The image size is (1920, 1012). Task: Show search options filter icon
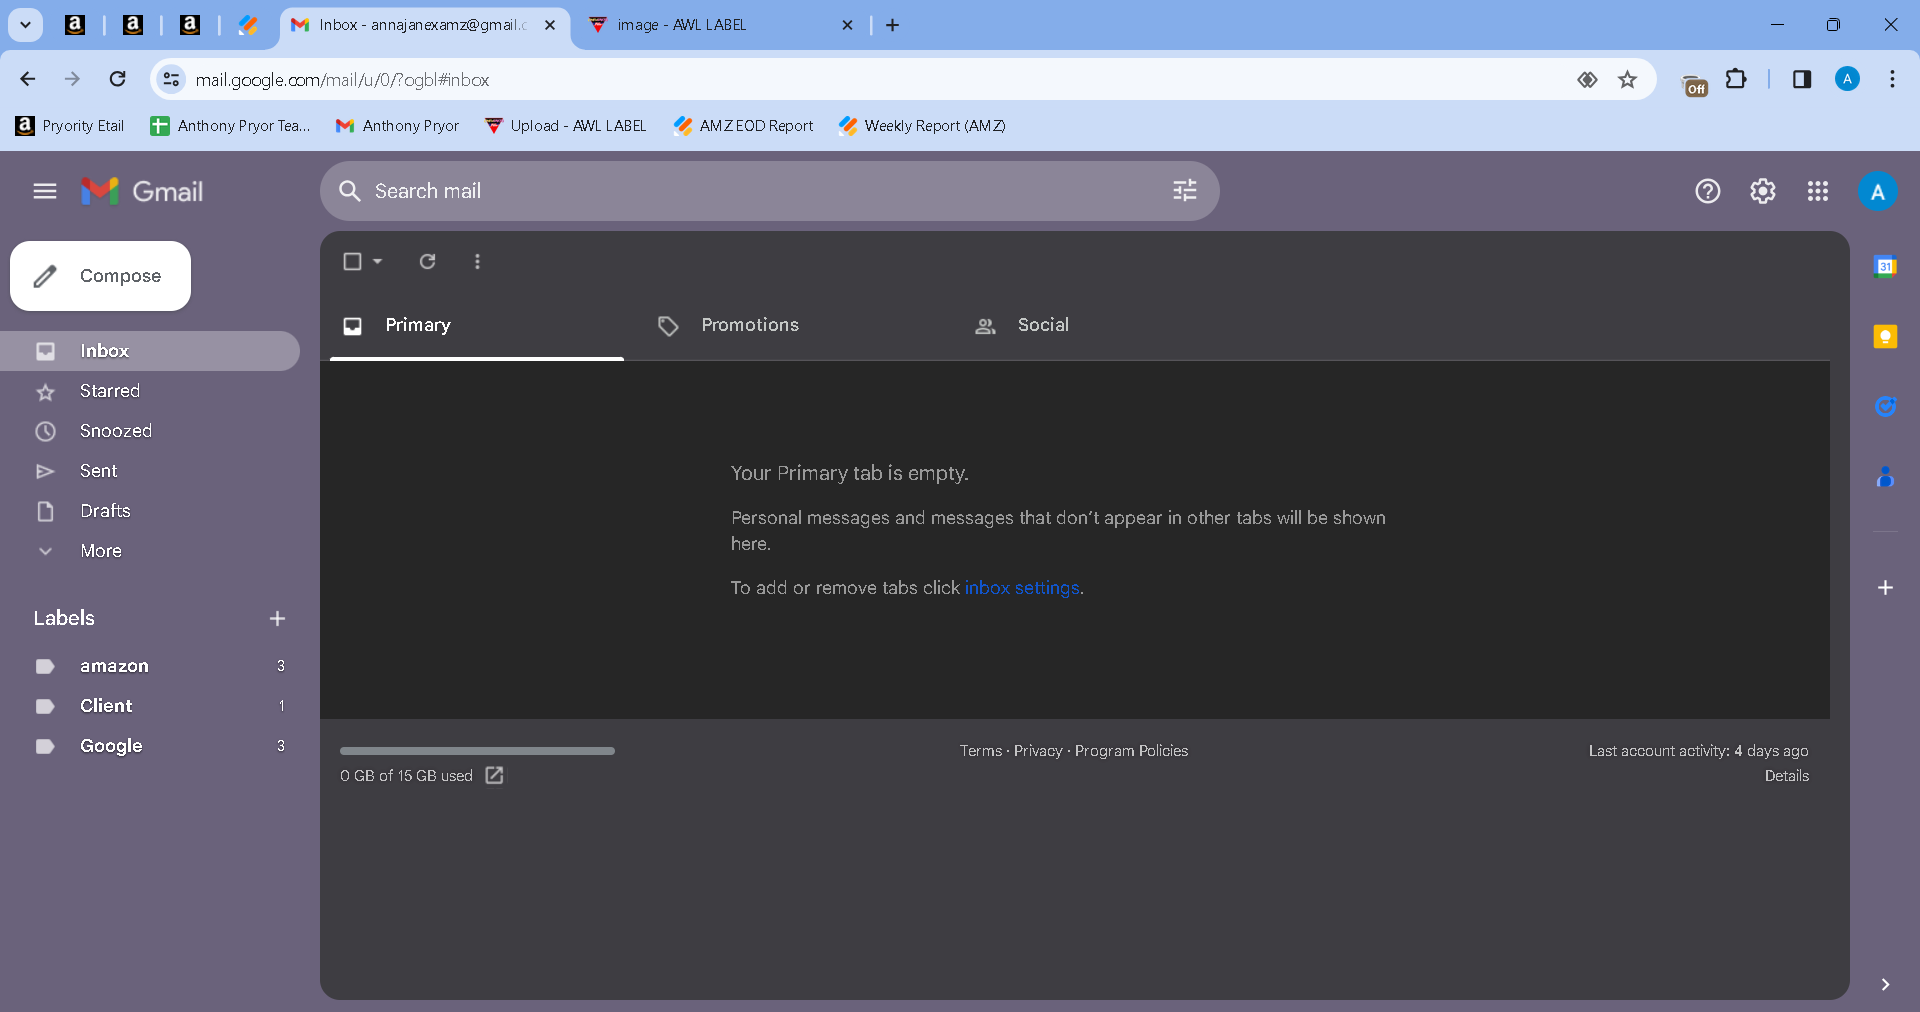click(x=1185, y=191)
